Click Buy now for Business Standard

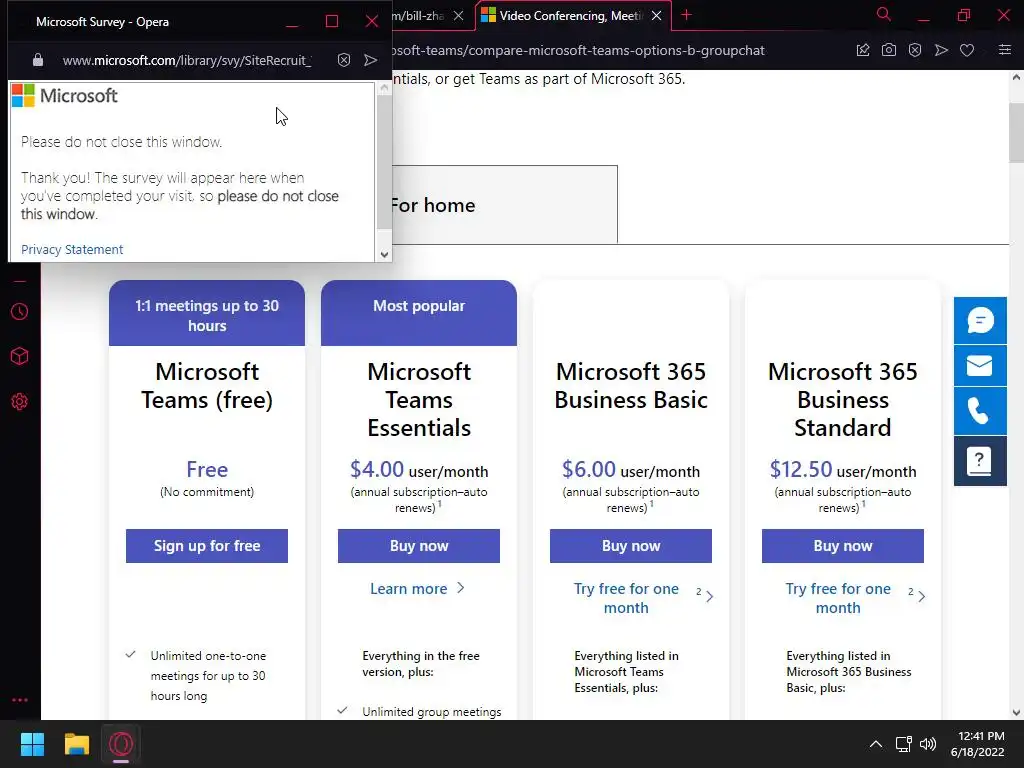coord(842,546)
